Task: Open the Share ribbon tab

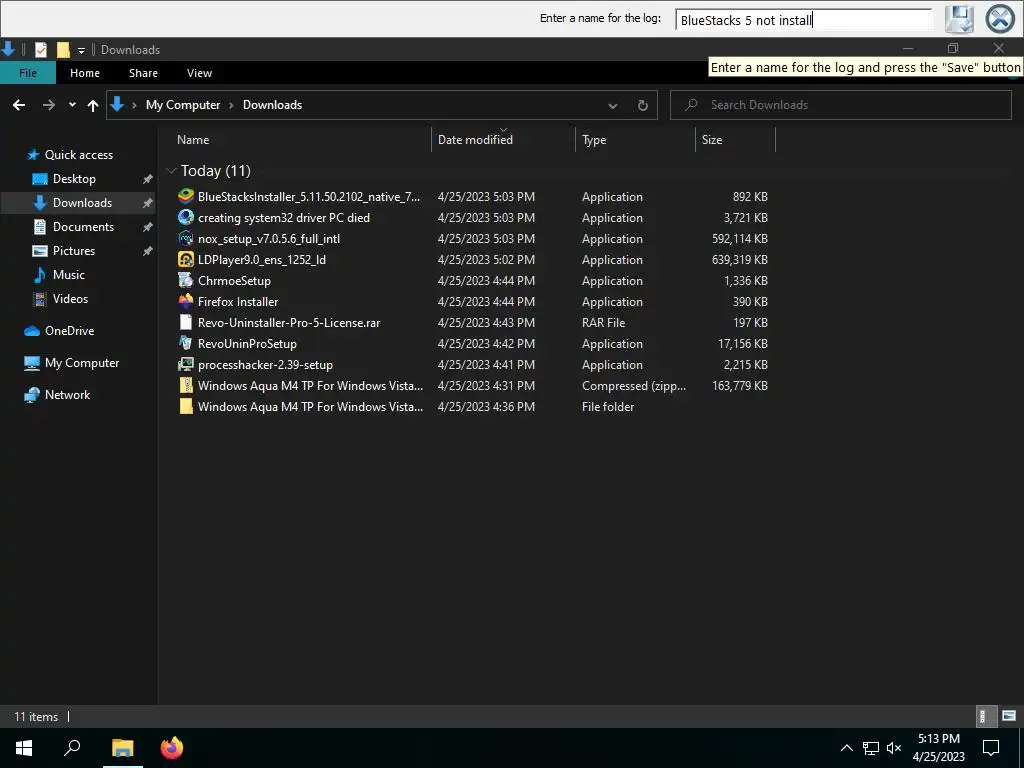Action: pos(143,73)
